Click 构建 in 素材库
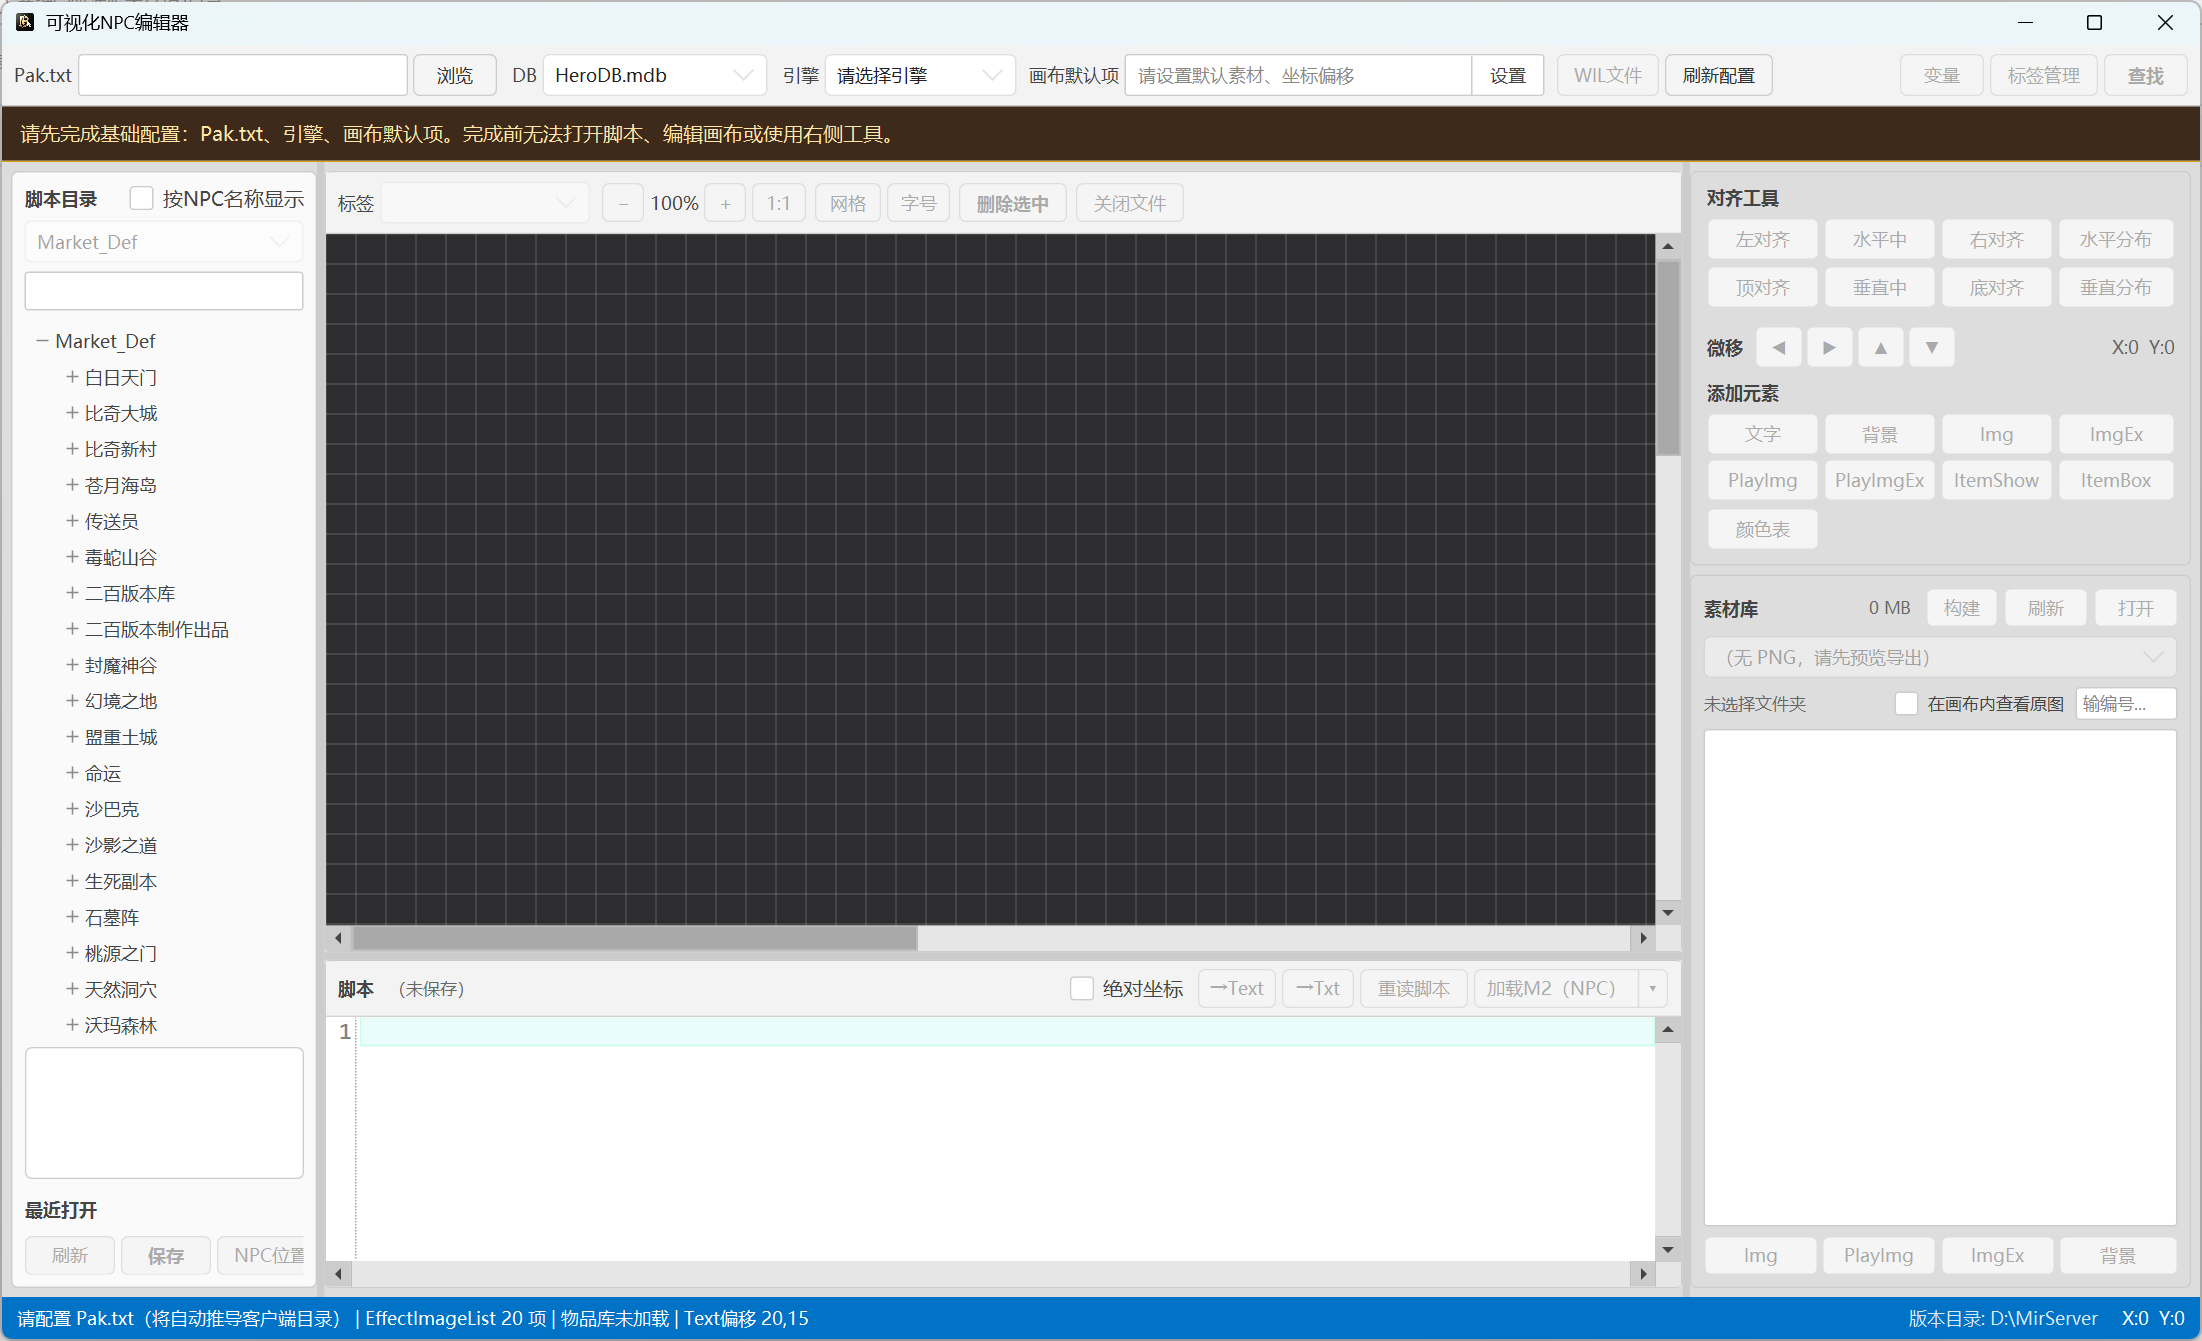 [x=1961, y=608]
